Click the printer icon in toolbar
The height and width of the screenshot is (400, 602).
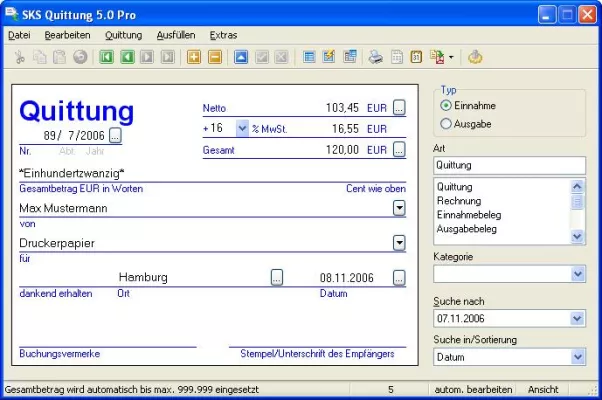pos(375,57)
